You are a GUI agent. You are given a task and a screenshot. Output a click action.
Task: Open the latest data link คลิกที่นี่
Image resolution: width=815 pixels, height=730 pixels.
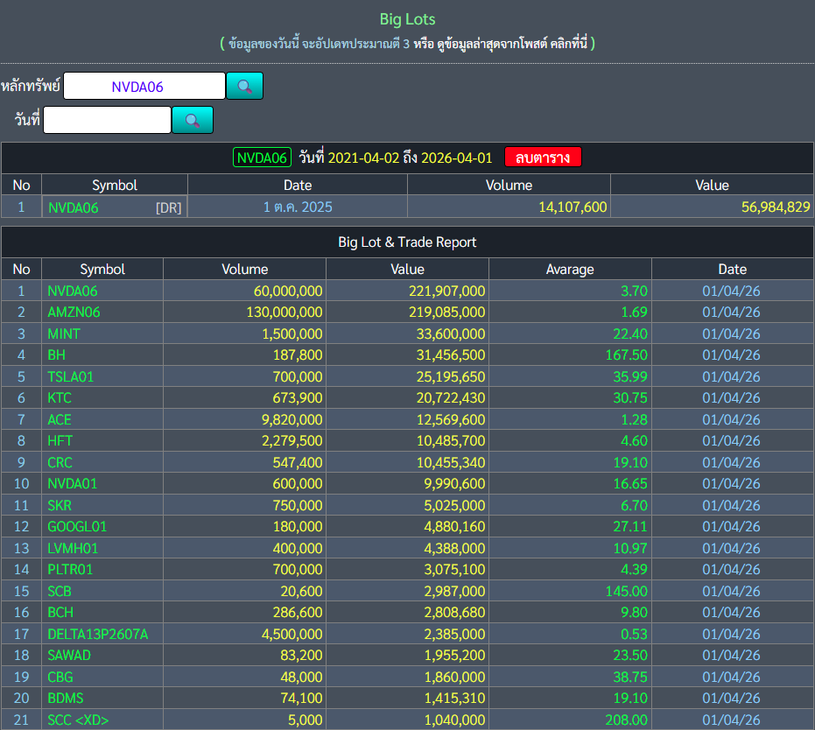[562, 44]
